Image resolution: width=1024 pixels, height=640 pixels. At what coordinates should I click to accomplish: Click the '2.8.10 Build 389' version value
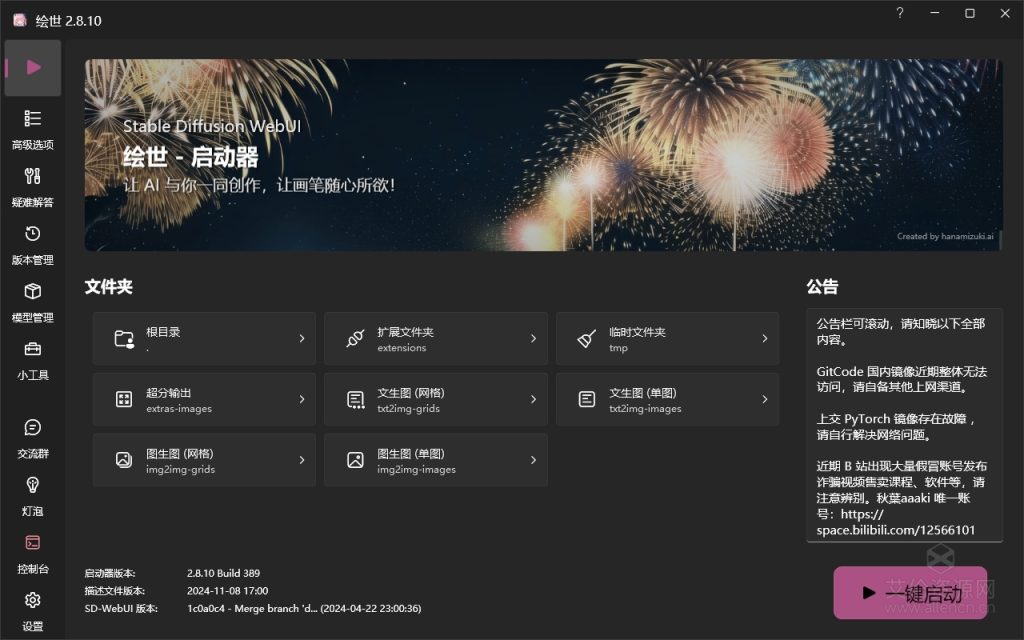[223, 573]
